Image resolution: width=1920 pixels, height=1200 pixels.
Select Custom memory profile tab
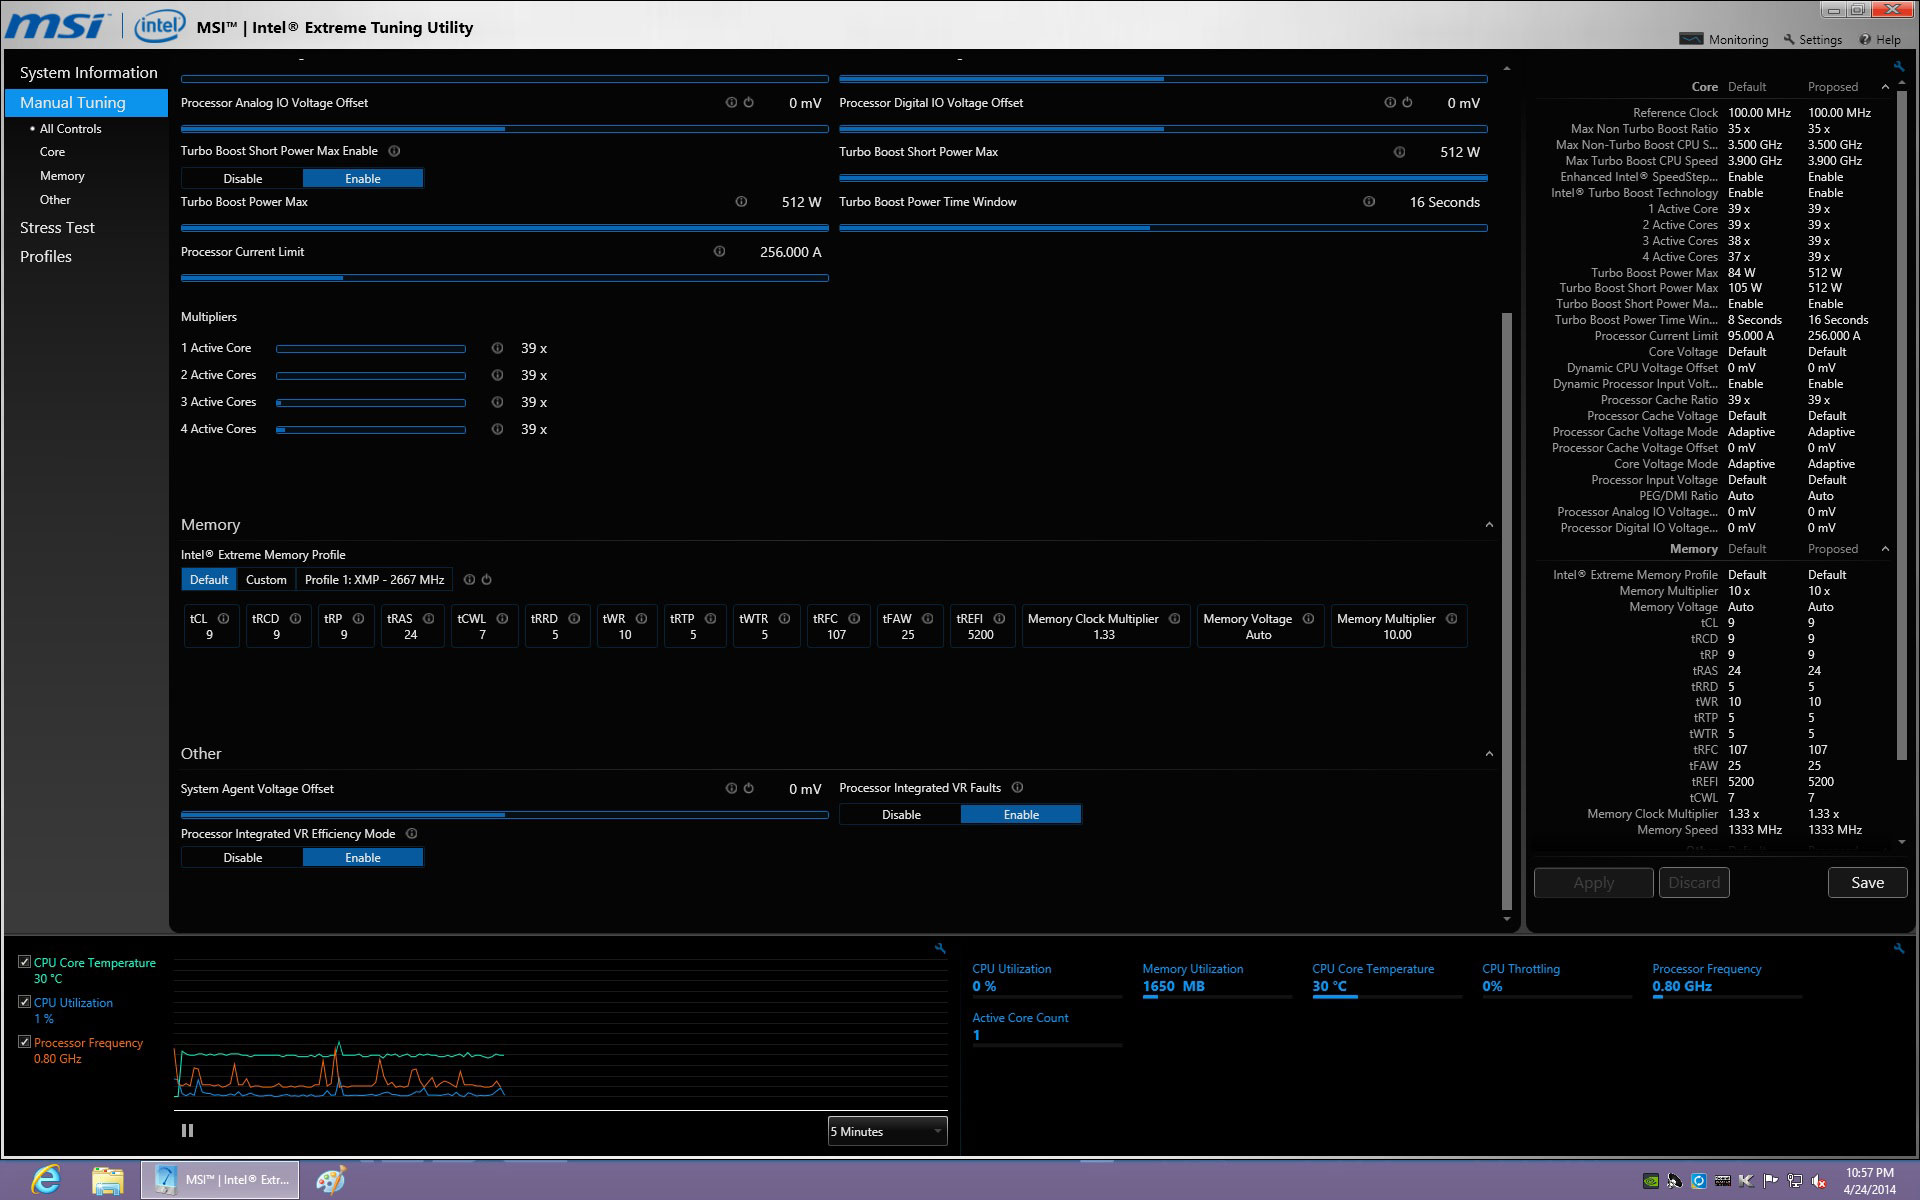tap(266, 580)
